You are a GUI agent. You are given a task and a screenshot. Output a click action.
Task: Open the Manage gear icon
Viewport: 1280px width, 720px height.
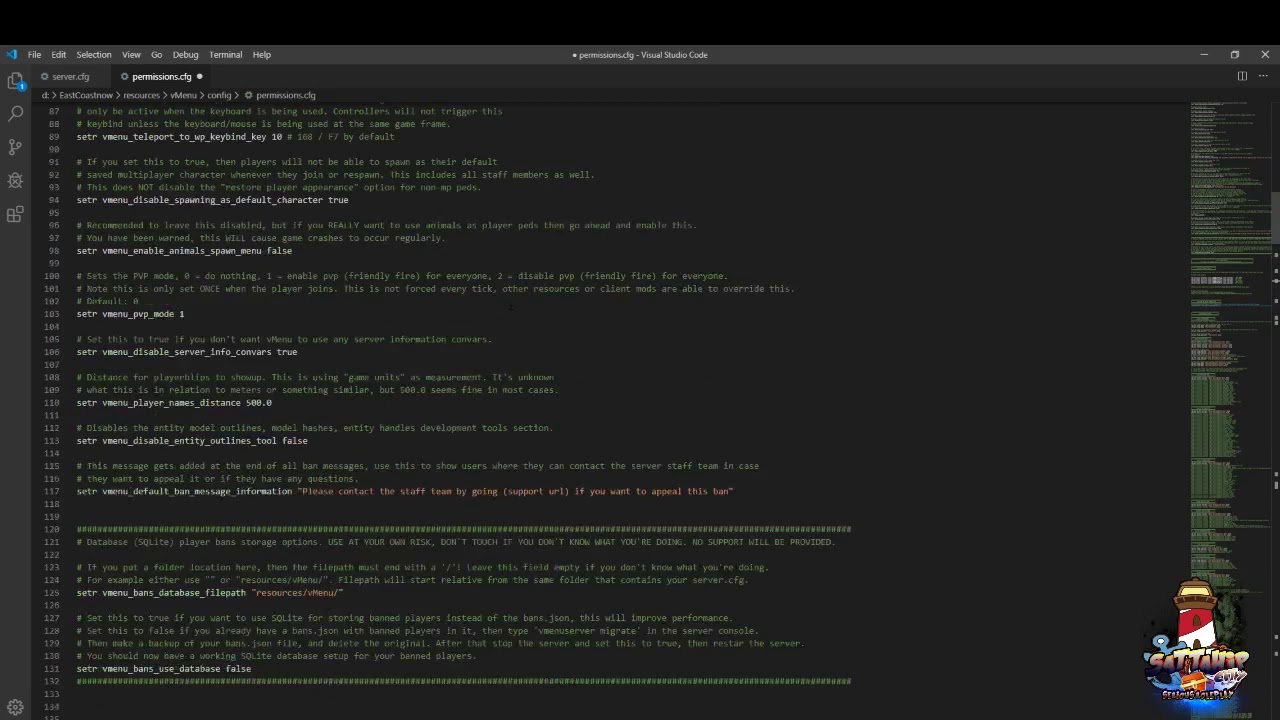[x=15, y=707]
